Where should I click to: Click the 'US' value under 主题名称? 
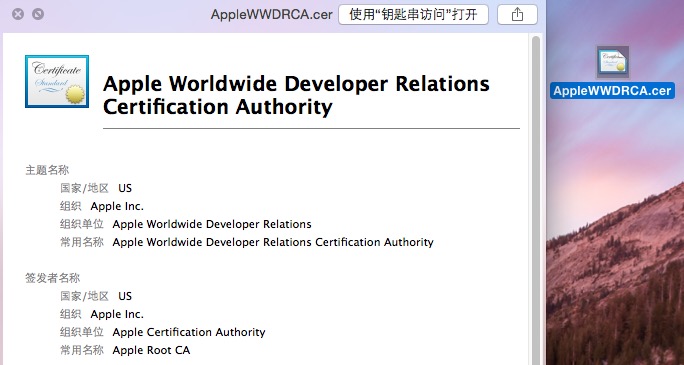click(125, 188)
